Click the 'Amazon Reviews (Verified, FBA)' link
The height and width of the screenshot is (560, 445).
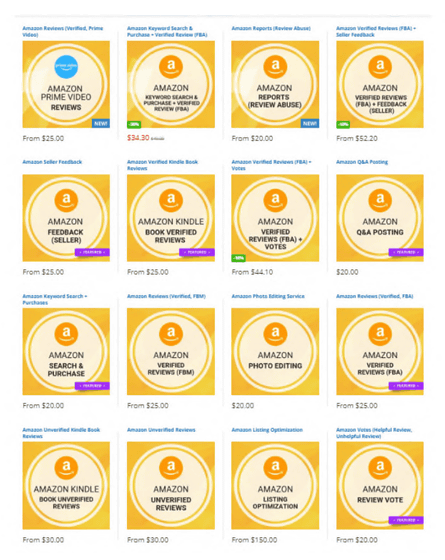pyautogui.click(x=375, y=296)
